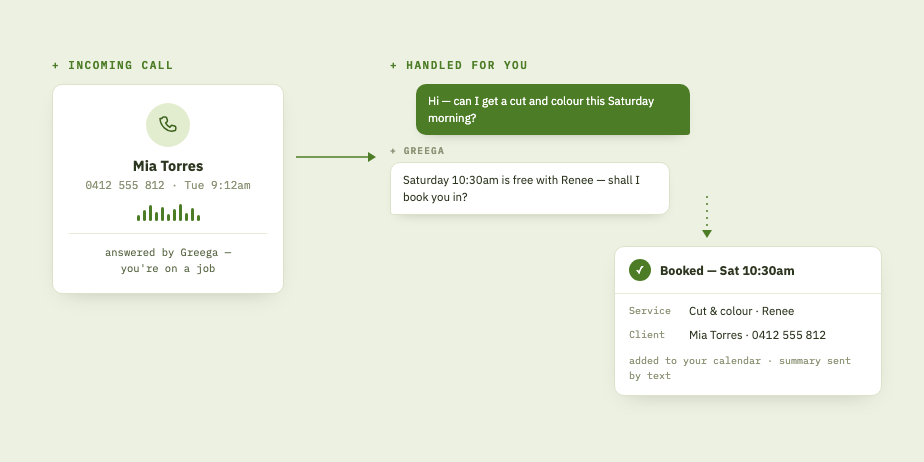The height and width of the screenshot is (462, 924).
Task: Click the green customer message bubble
Action: click(553, 110)
